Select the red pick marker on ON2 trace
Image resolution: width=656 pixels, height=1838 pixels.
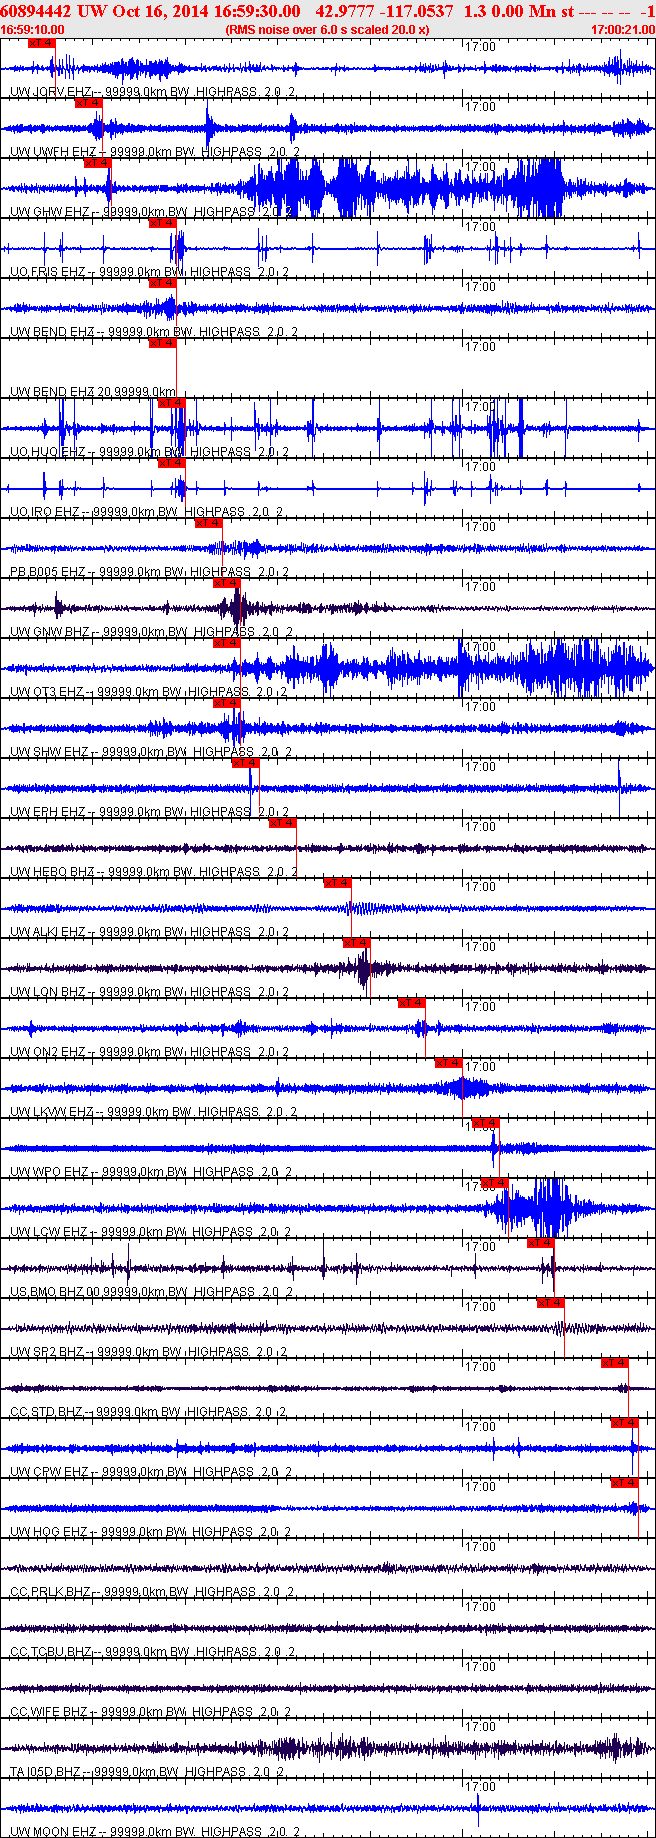[411, 1003]
